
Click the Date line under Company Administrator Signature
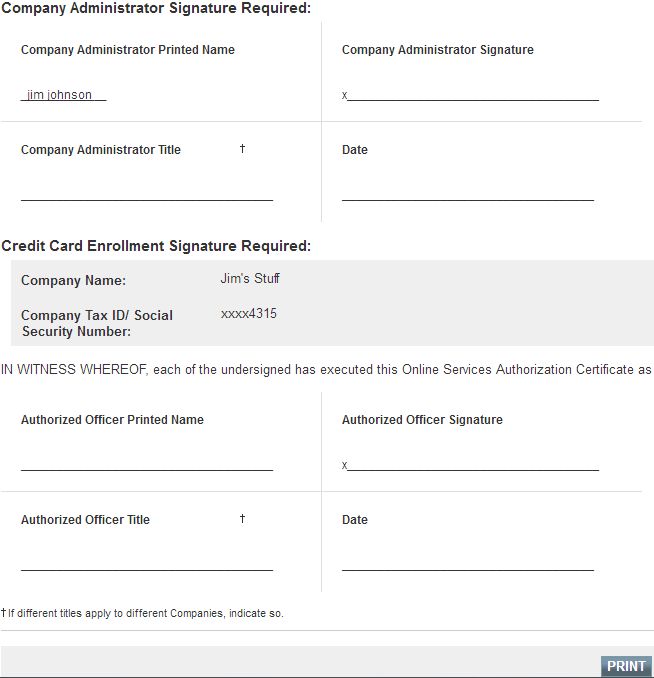(x=468, y=200)
